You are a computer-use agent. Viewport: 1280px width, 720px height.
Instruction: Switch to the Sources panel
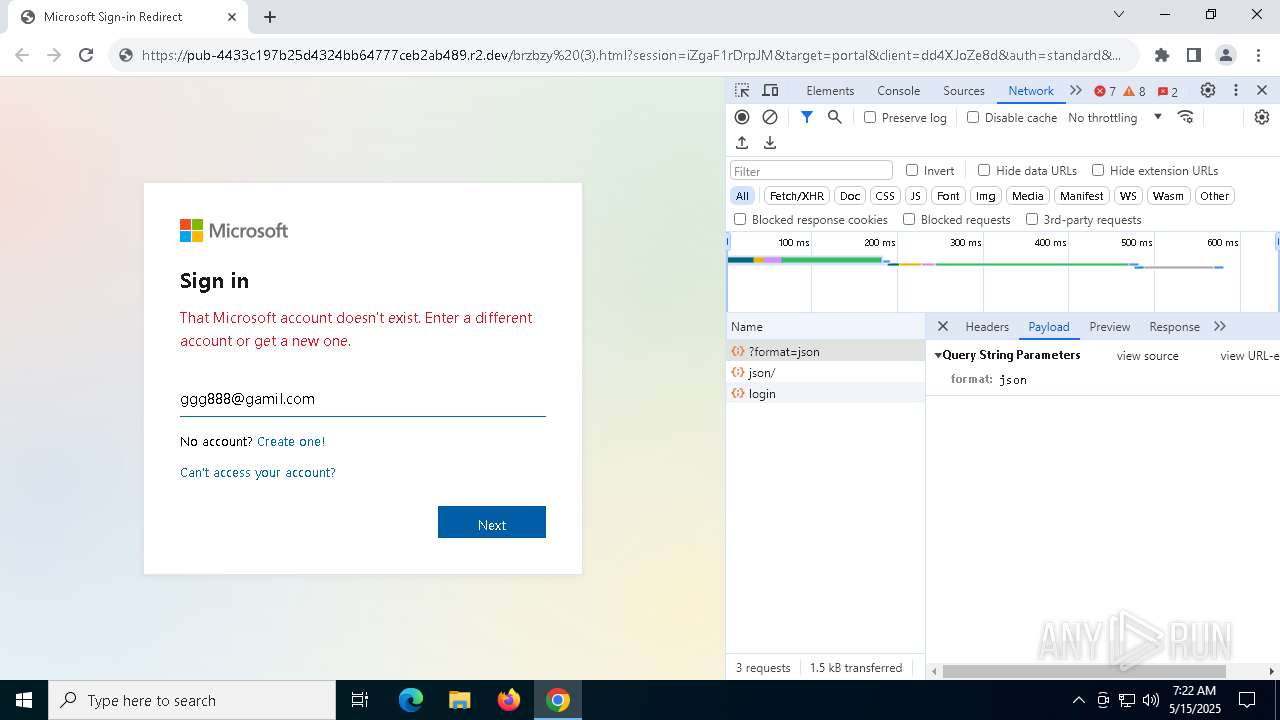(964, 90)
